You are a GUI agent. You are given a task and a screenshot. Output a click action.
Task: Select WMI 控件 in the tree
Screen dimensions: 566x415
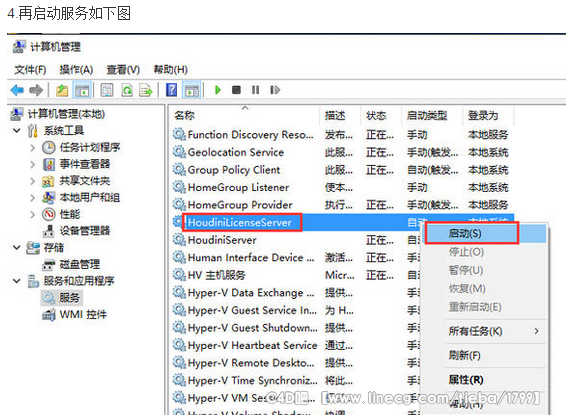pos(83,315)
